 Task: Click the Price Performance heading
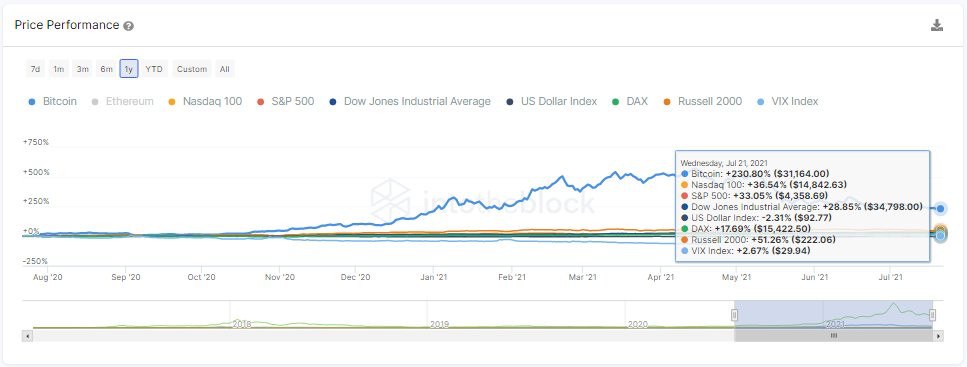[67, 25]
